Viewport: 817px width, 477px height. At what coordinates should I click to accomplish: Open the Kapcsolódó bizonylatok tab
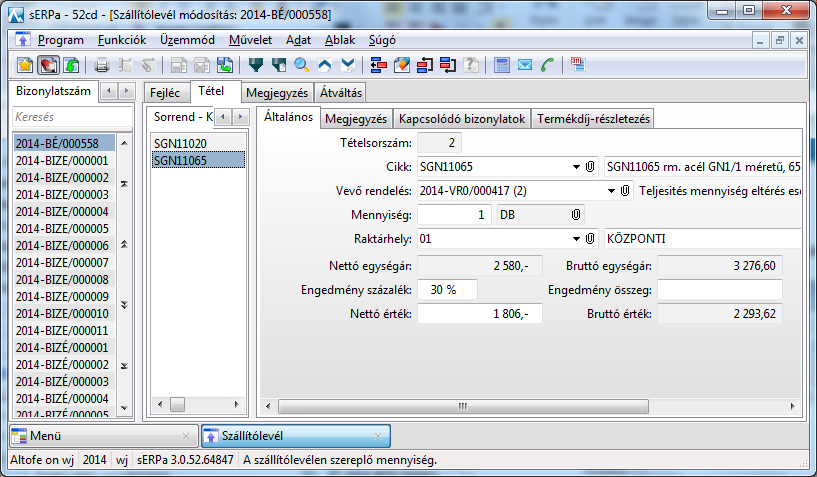pos(462,119)
